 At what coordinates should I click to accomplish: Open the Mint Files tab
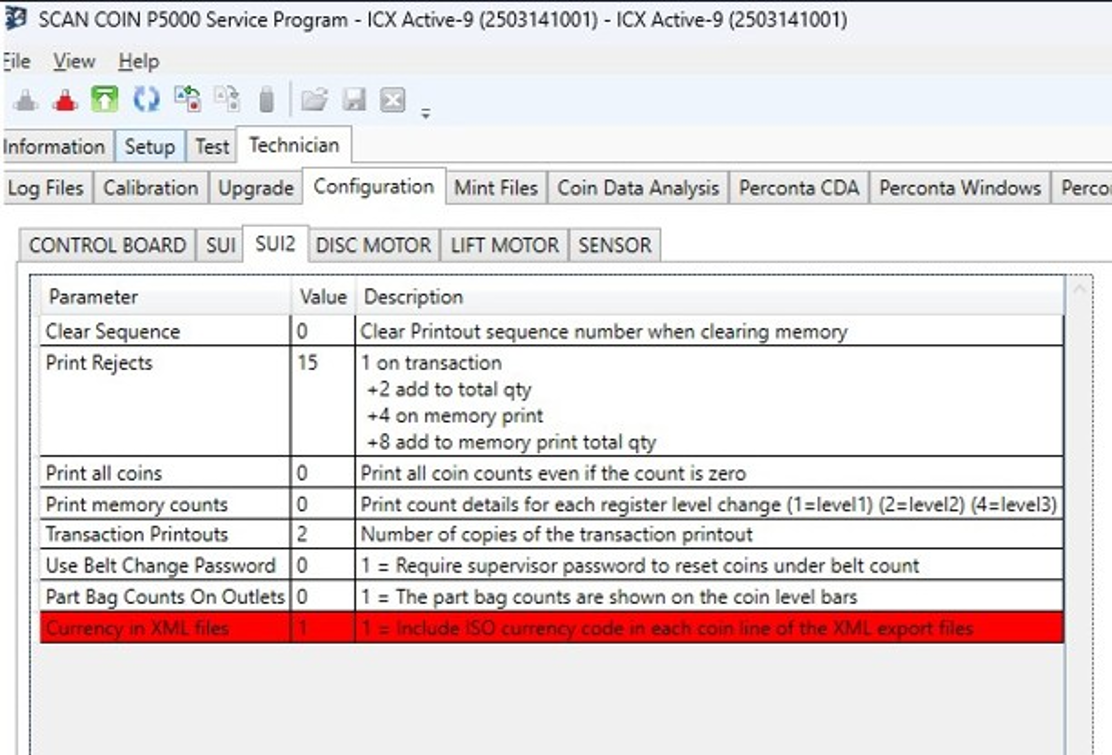click(496, 188)
